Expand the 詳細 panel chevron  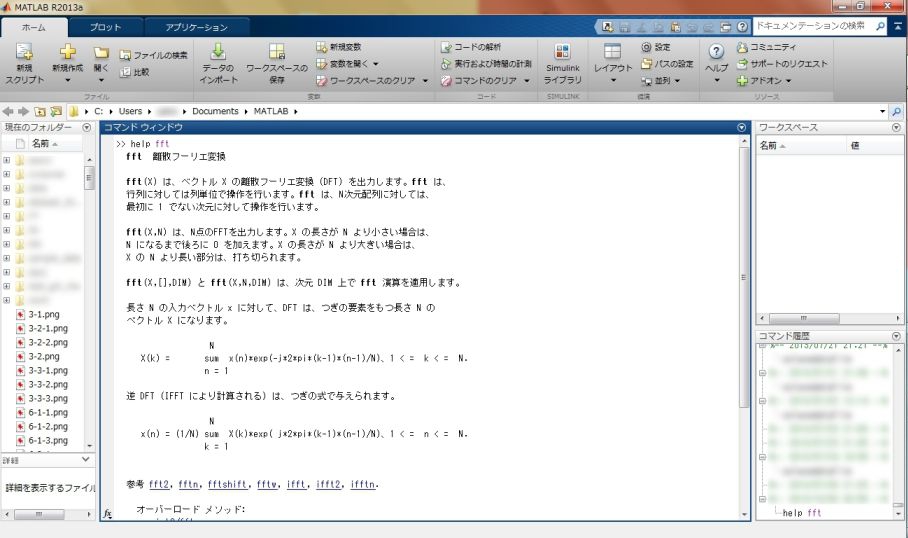86,459
